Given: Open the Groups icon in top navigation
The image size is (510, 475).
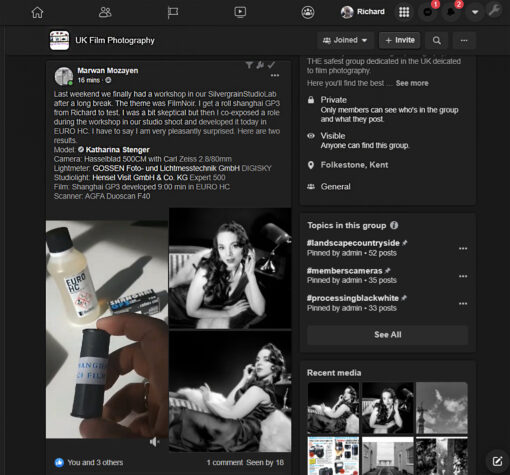Looking at the screenshot, I should [308, 12].
